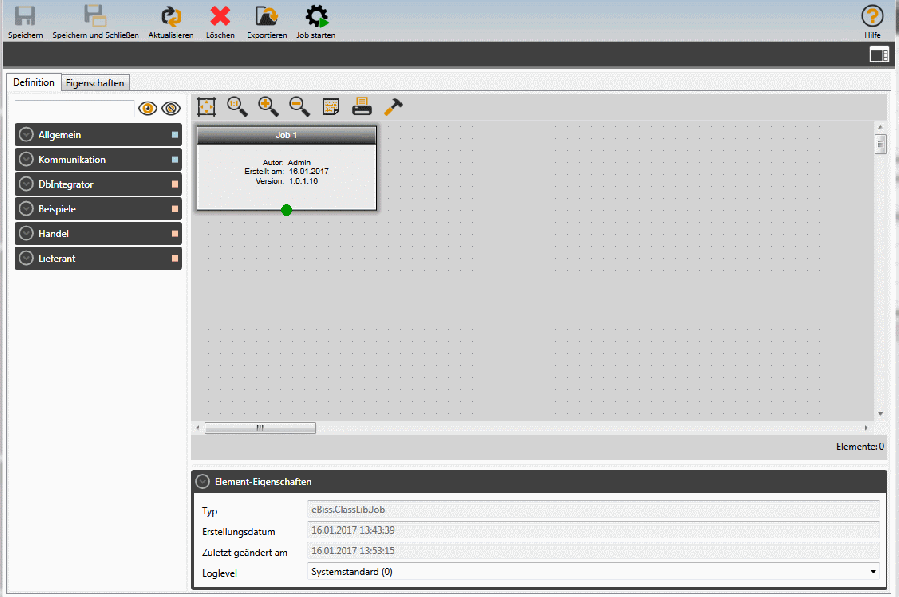This screenshot has width=899, height=597.
Task: Click the Exportieren icon
Action: (267, 16)
